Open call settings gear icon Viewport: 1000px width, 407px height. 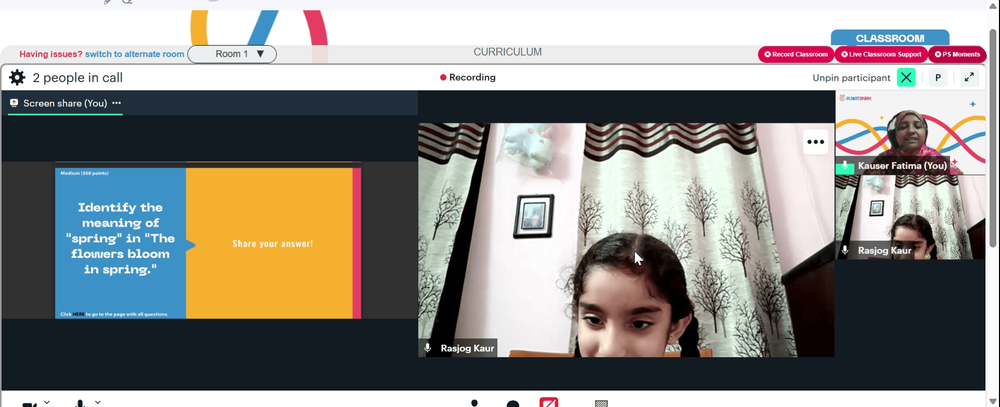point(17,78)
